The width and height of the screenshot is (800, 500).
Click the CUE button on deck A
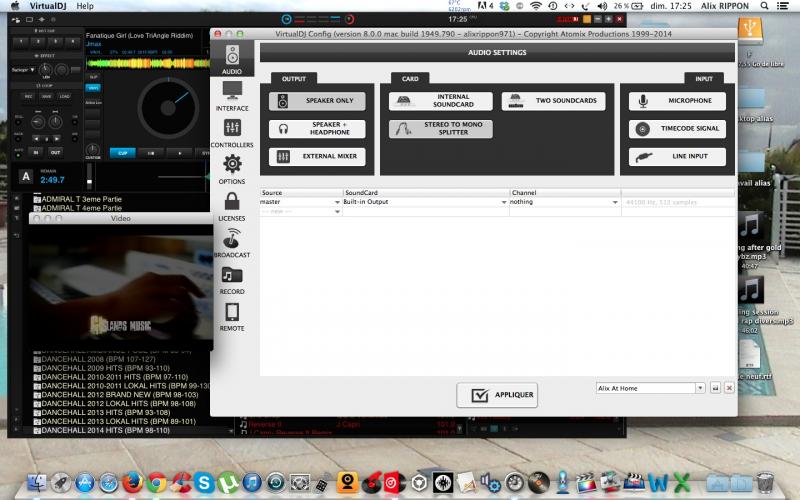point(122,153)
